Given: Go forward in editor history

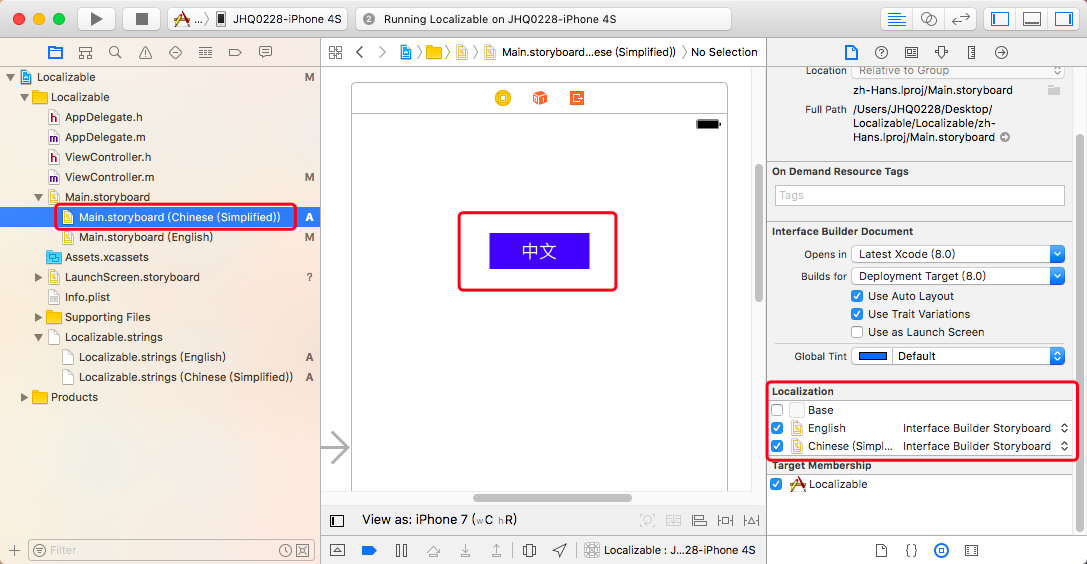Looking at the screenshot, I should coord(382,52).
